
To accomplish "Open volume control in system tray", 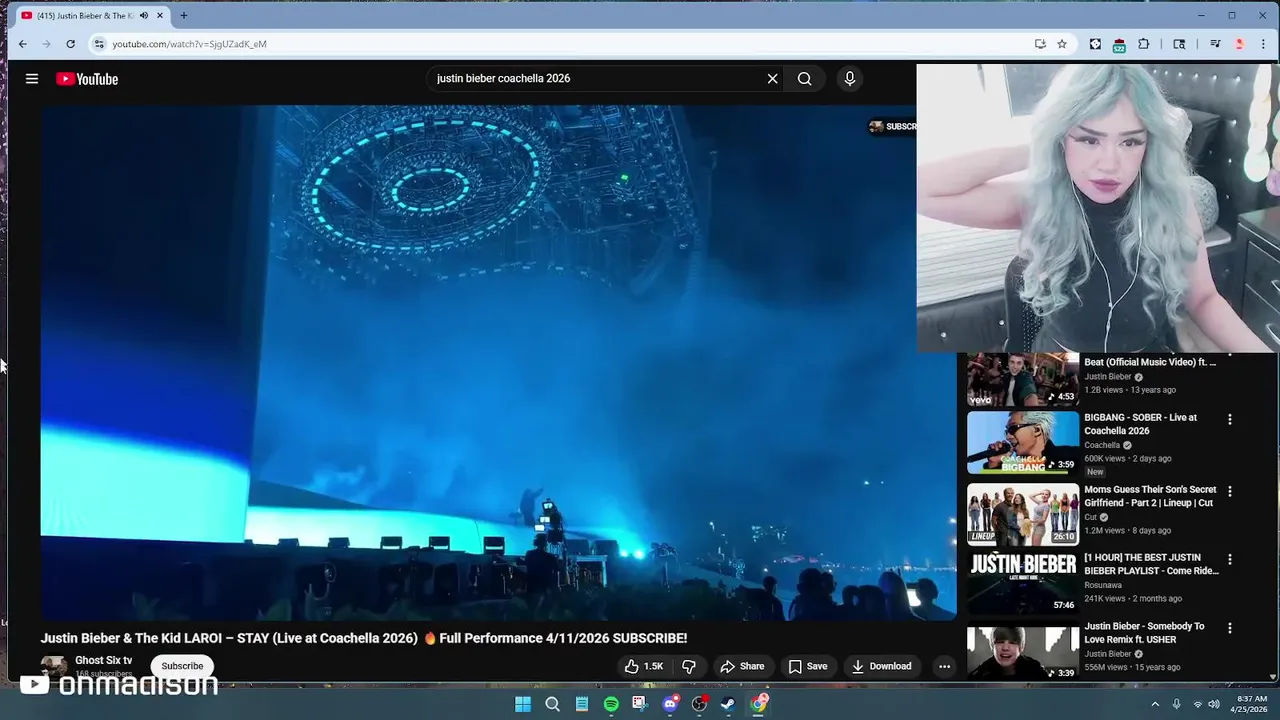I will click(1213, 704).
